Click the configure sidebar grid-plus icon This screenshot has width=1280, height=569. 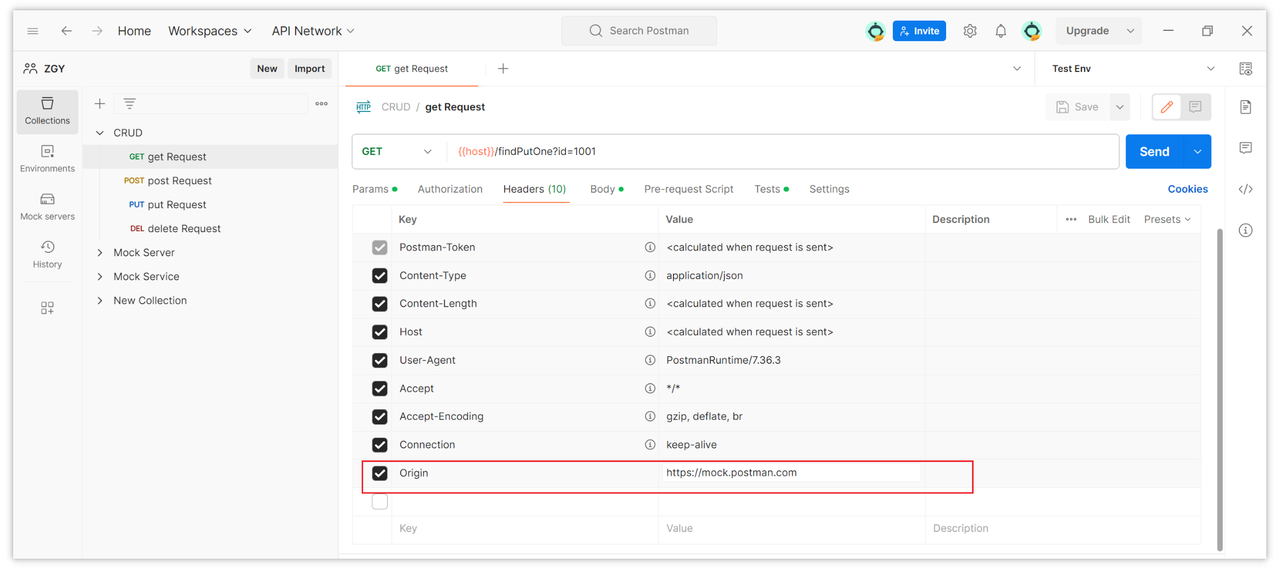click(47, 308)
